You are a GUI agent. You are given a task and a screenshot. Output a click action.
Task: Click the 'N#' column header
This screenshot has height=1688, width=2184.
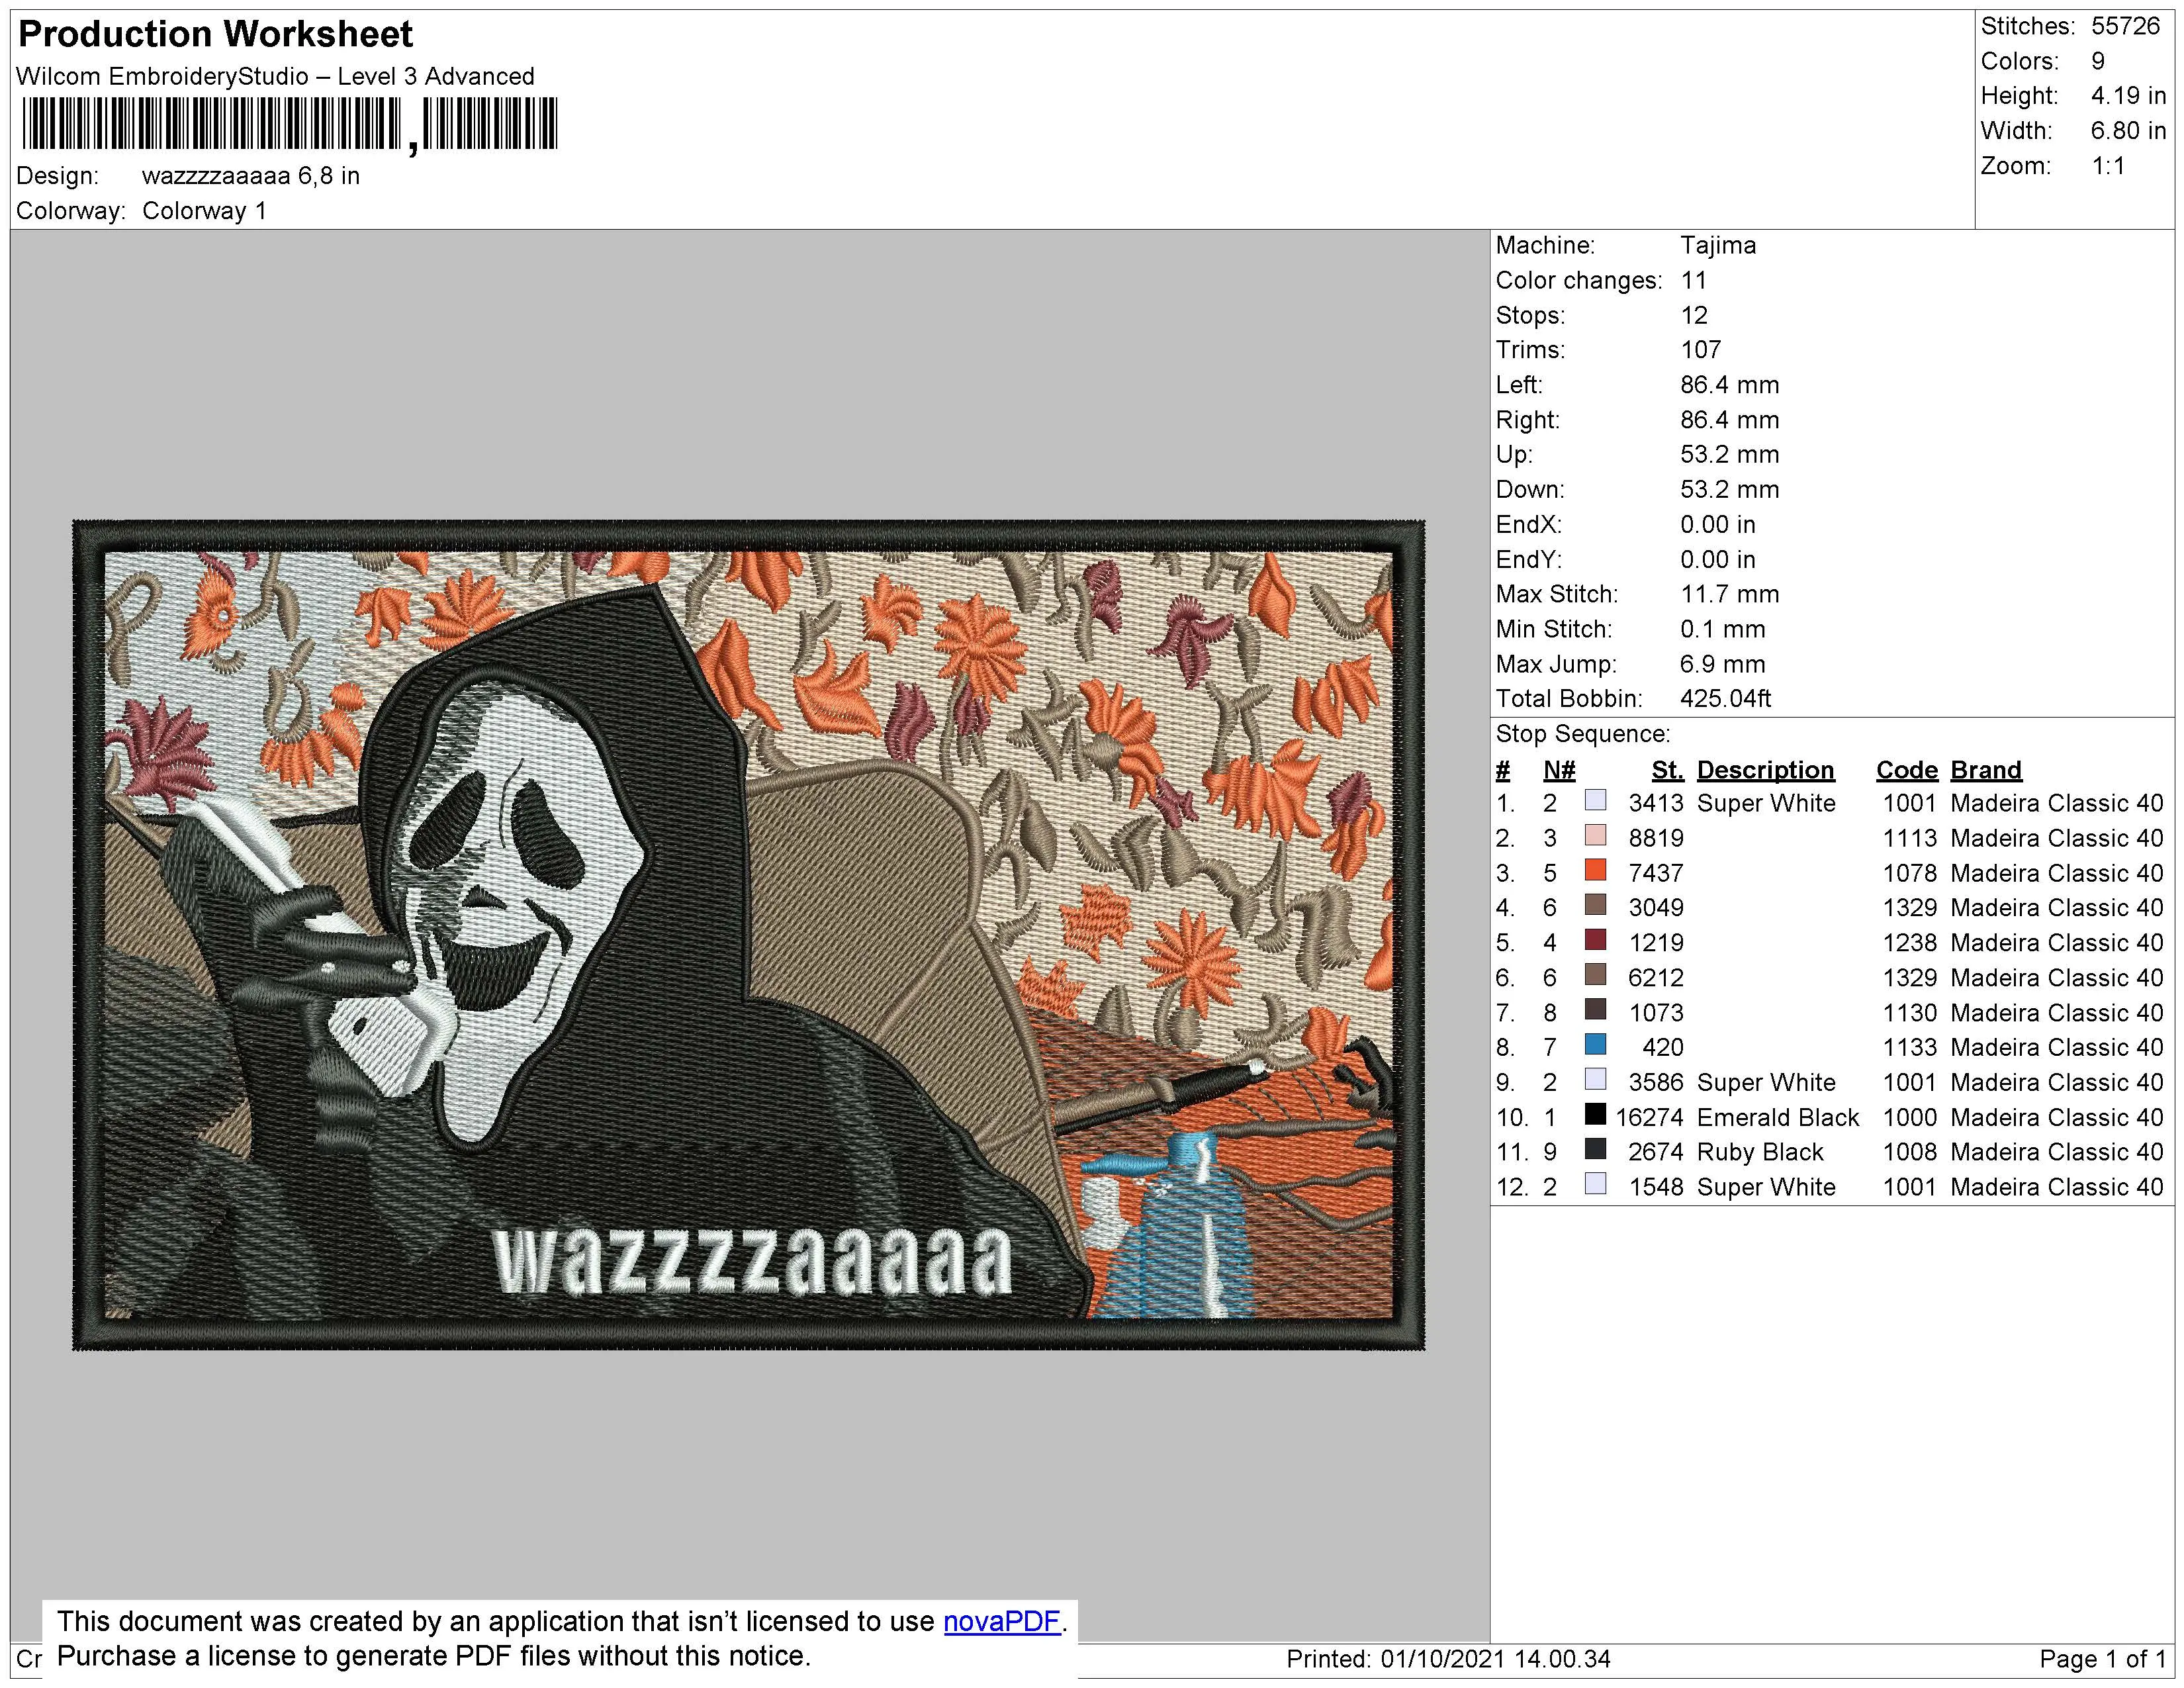tap(1558, 770)
